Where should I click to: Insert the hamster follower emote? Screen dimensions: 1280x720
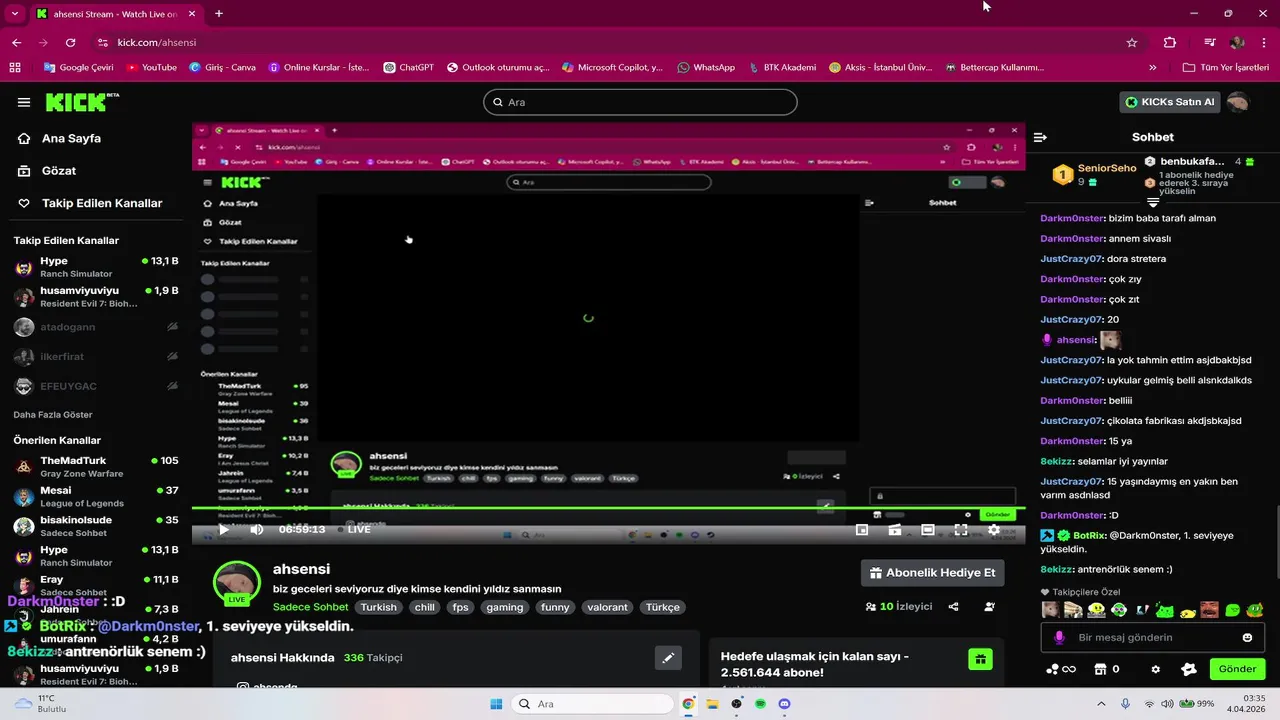tap(1050, 610)
